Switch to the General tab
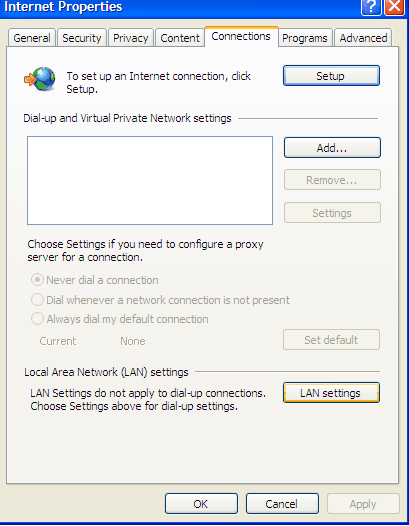 pos(32,38)
